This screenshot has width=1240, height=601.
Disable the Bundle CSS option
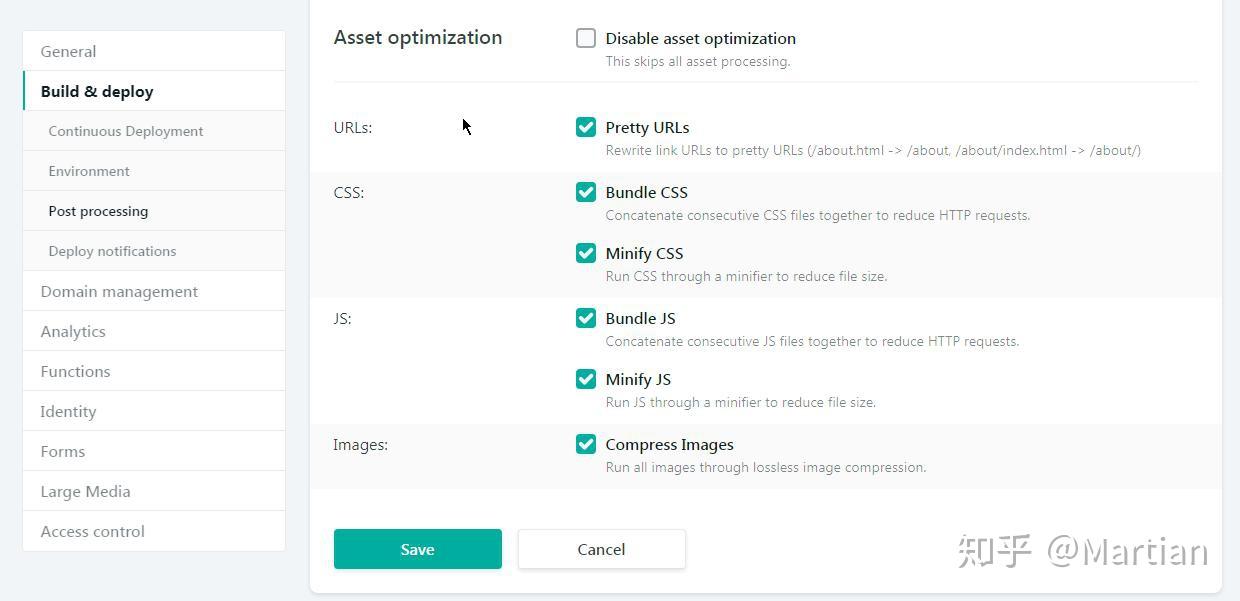coord(586,192)
